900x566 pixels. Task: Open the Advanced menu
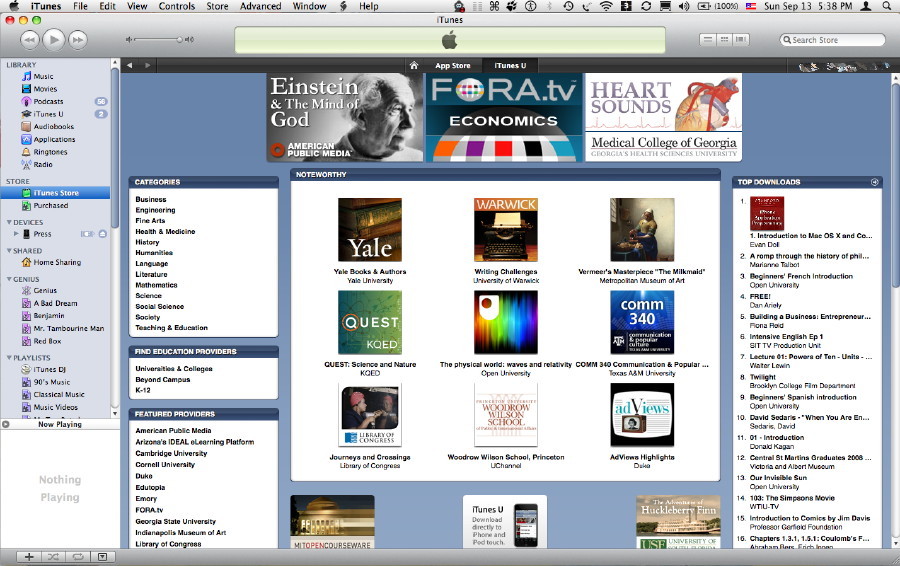coord(261,6)
